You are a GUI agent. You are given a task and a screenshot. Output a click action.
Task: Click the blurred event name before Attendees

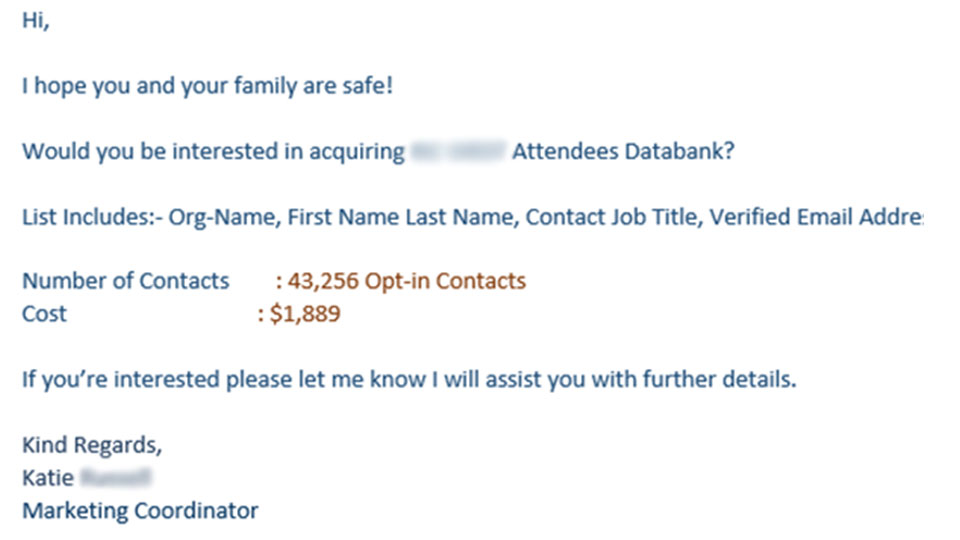(458, 151)
